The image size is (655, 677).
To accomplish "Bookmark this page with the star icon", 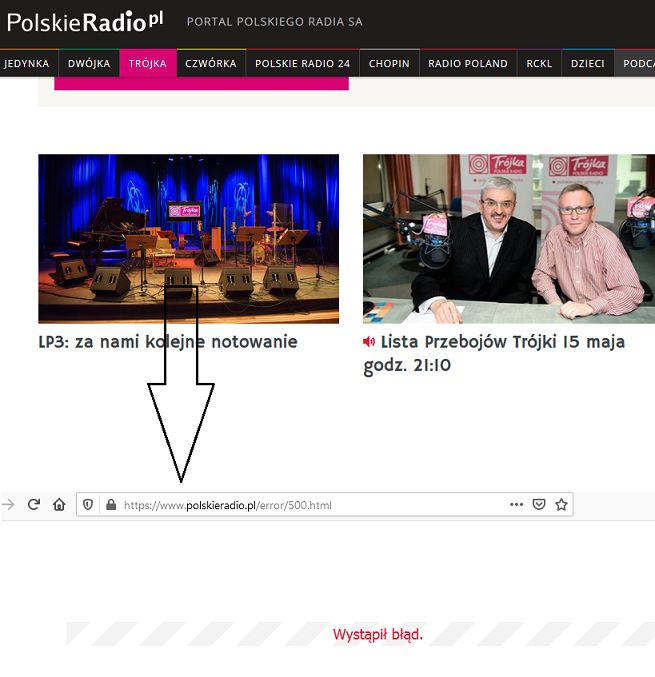I will pyautogui.click(x=561, y=504).
